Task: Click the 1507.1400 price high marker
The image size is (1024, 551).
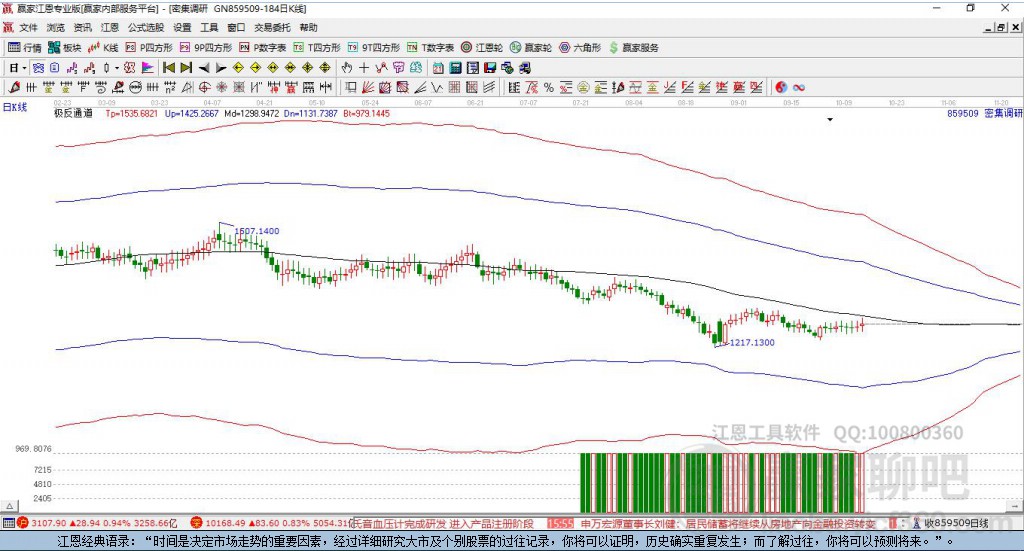Action: click(256, 231)
